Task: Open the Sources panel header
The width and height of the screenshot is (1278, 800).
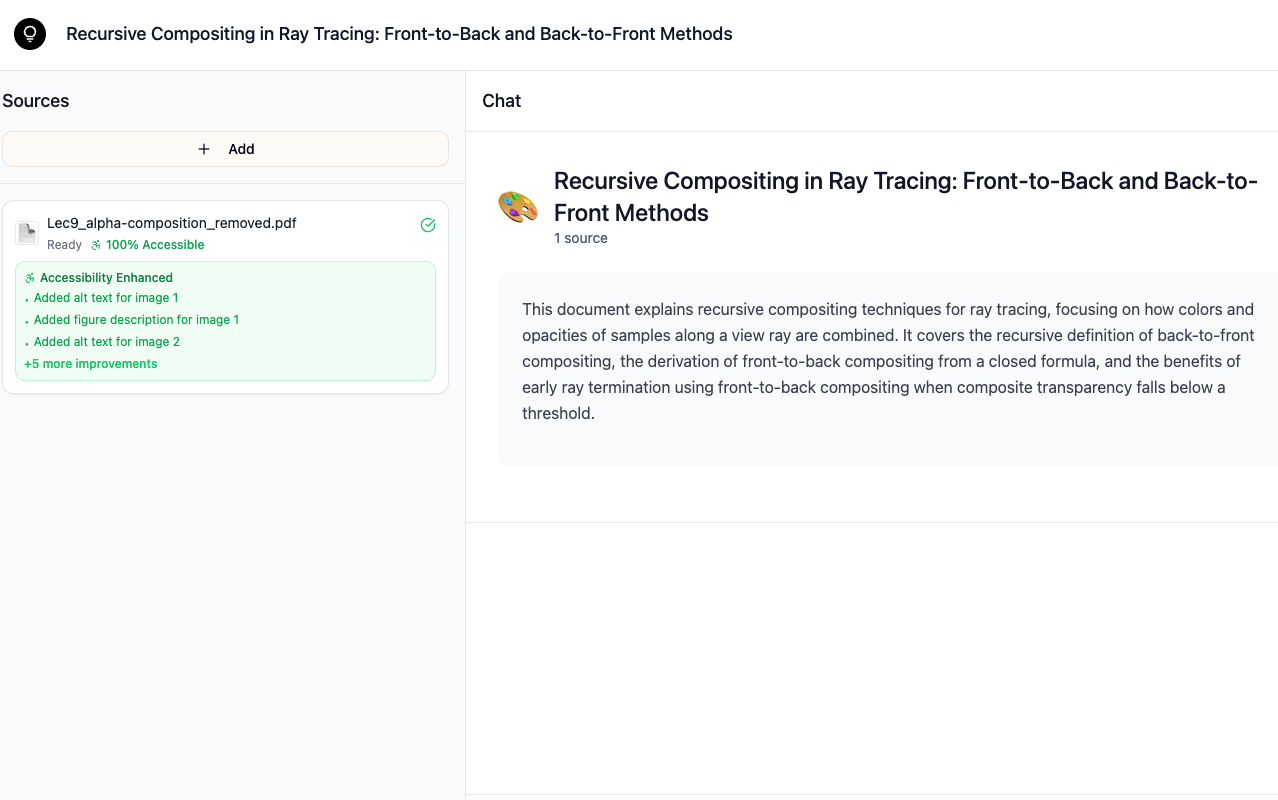Action: 36,101
